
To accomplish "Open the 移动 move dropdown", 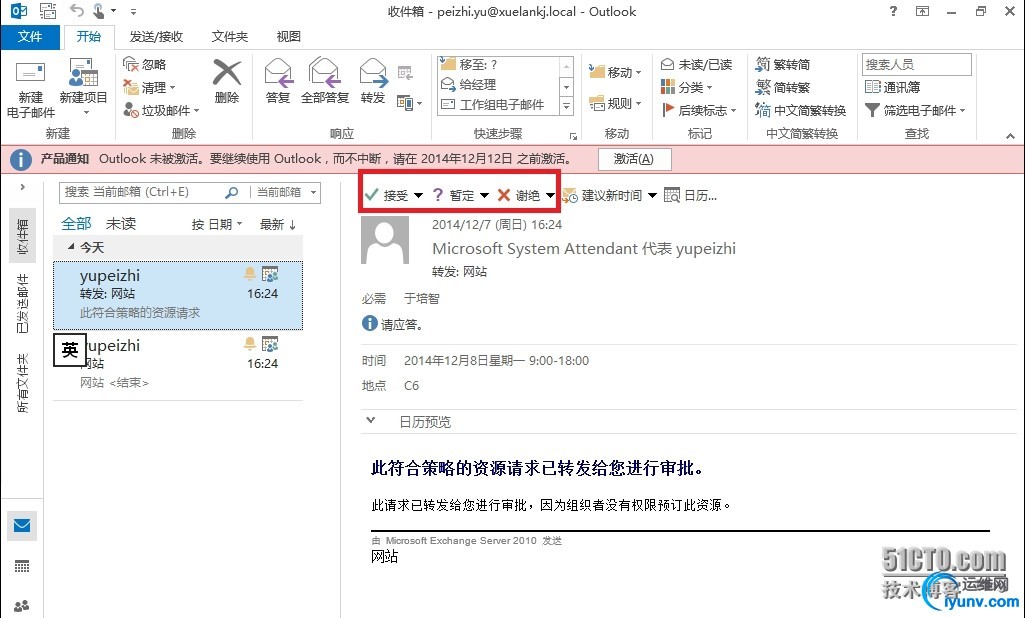I will coord(614,72).
